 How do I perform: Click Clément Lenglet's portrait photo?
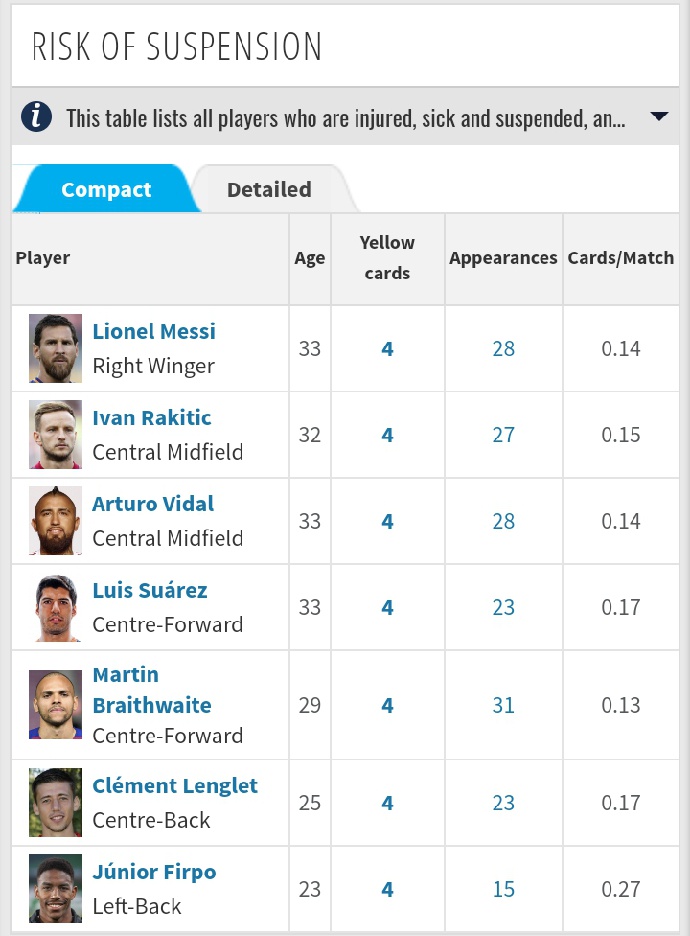tap(55, 802)
